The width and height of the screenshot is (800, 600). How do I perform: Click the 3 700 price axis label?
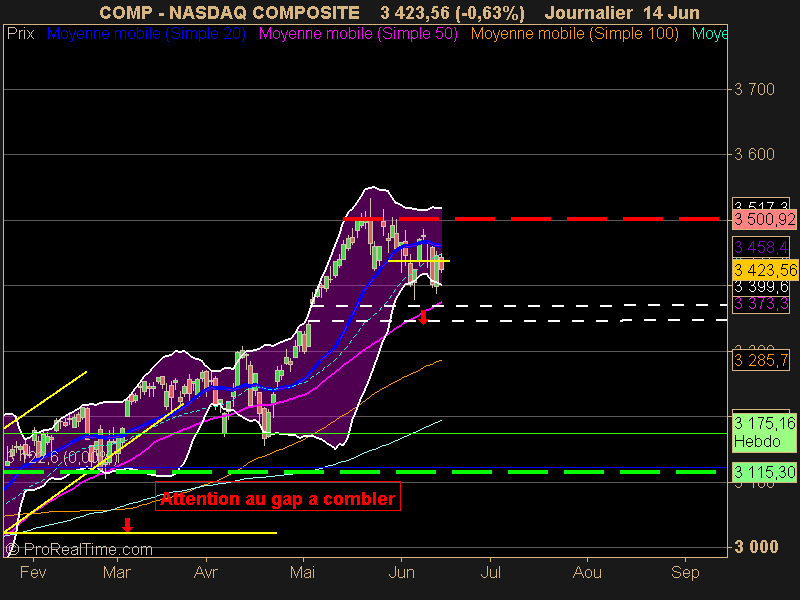(x=754, y=90)
